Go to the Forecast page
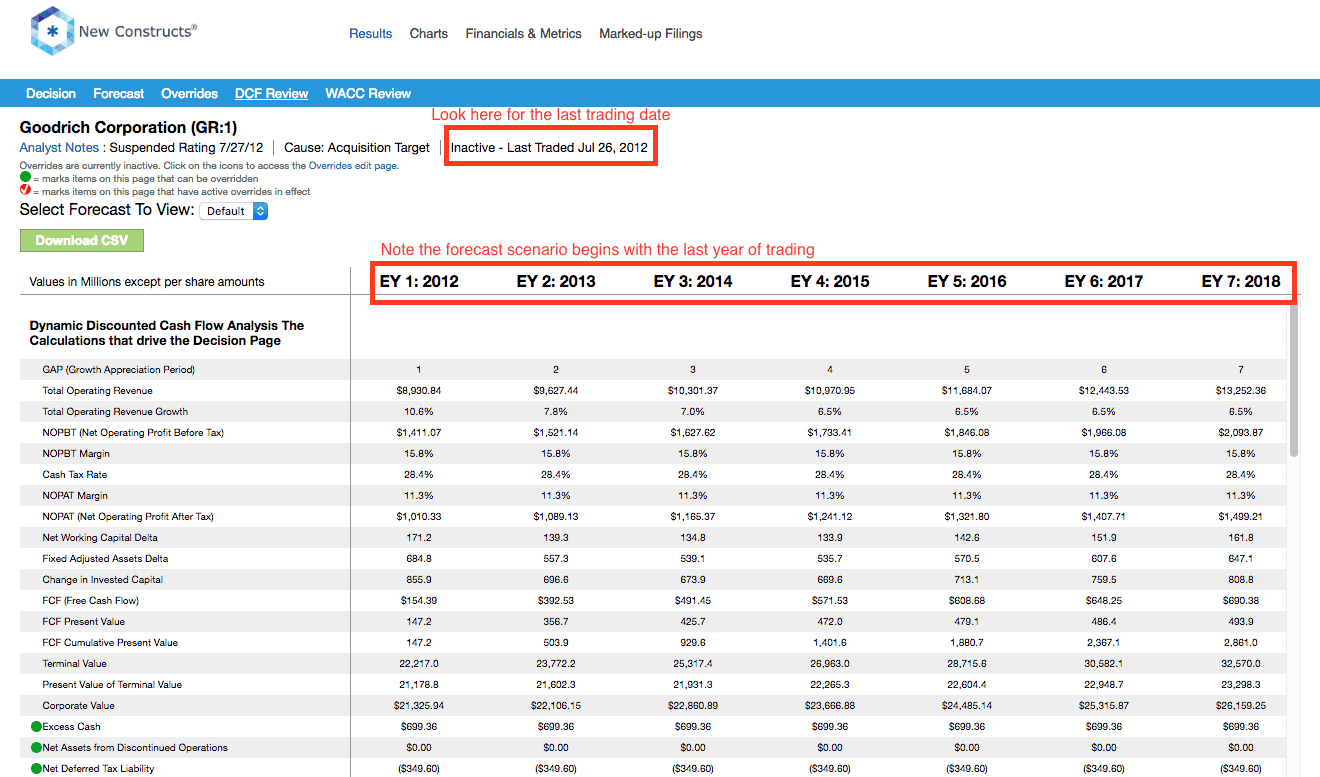Screen dimensions: 1320x777 point(119,94)
